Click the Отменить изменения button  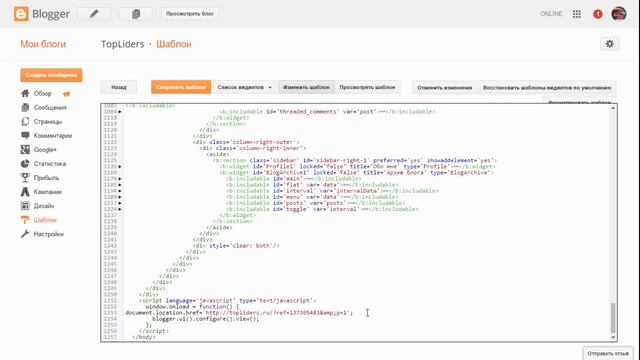(x=444, y=88)
